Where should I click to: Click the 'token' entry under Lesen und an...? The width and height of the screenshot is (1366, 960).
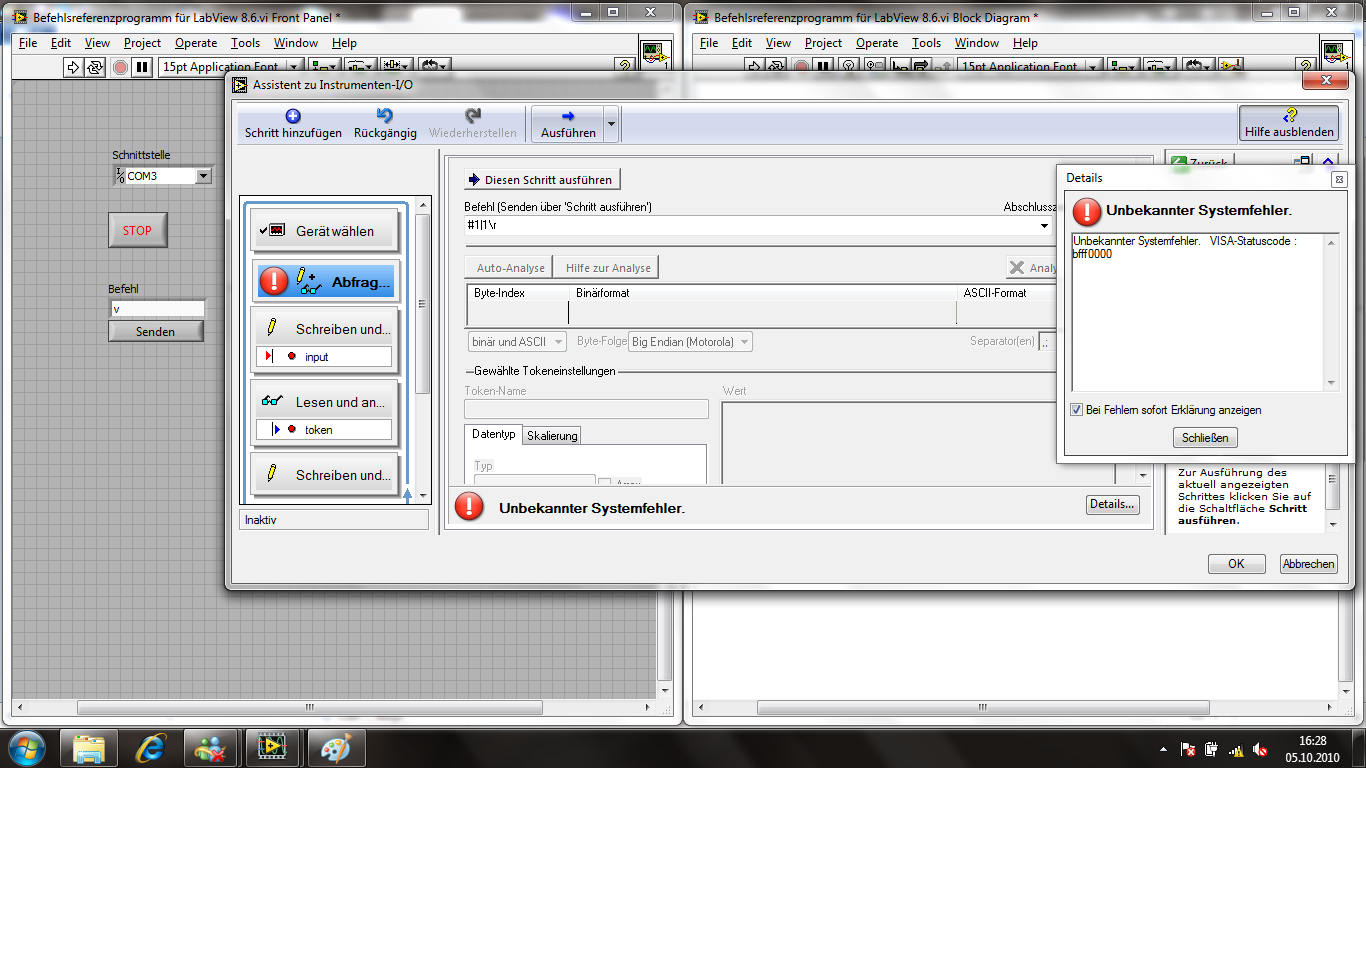[324, 430]
